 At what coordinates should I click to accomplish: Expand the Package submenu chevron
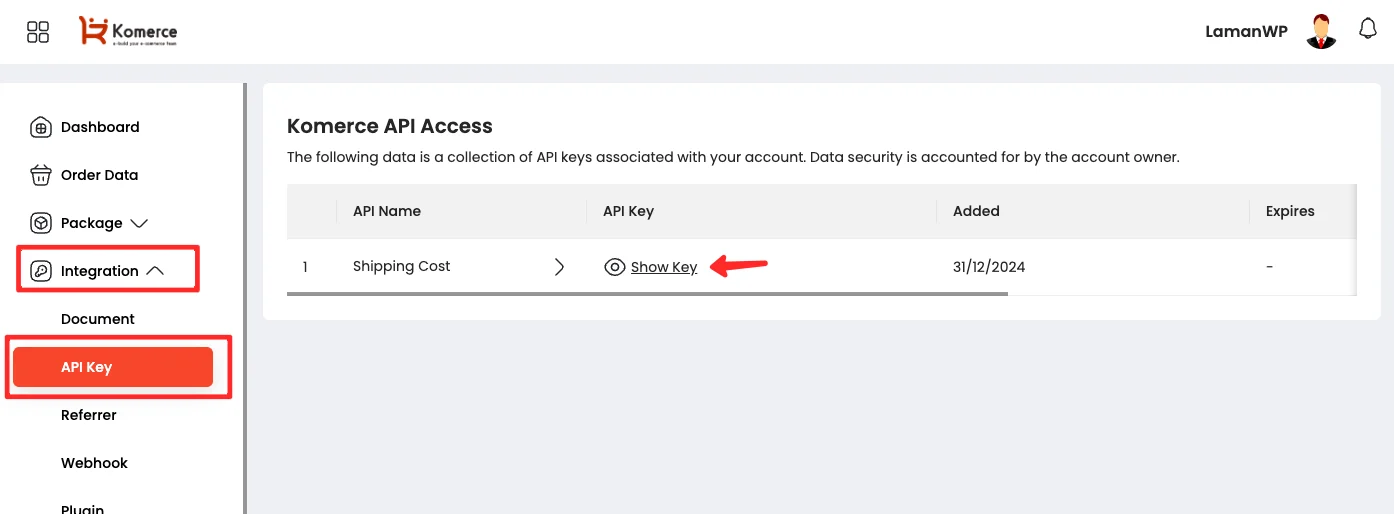pos(139,223)
